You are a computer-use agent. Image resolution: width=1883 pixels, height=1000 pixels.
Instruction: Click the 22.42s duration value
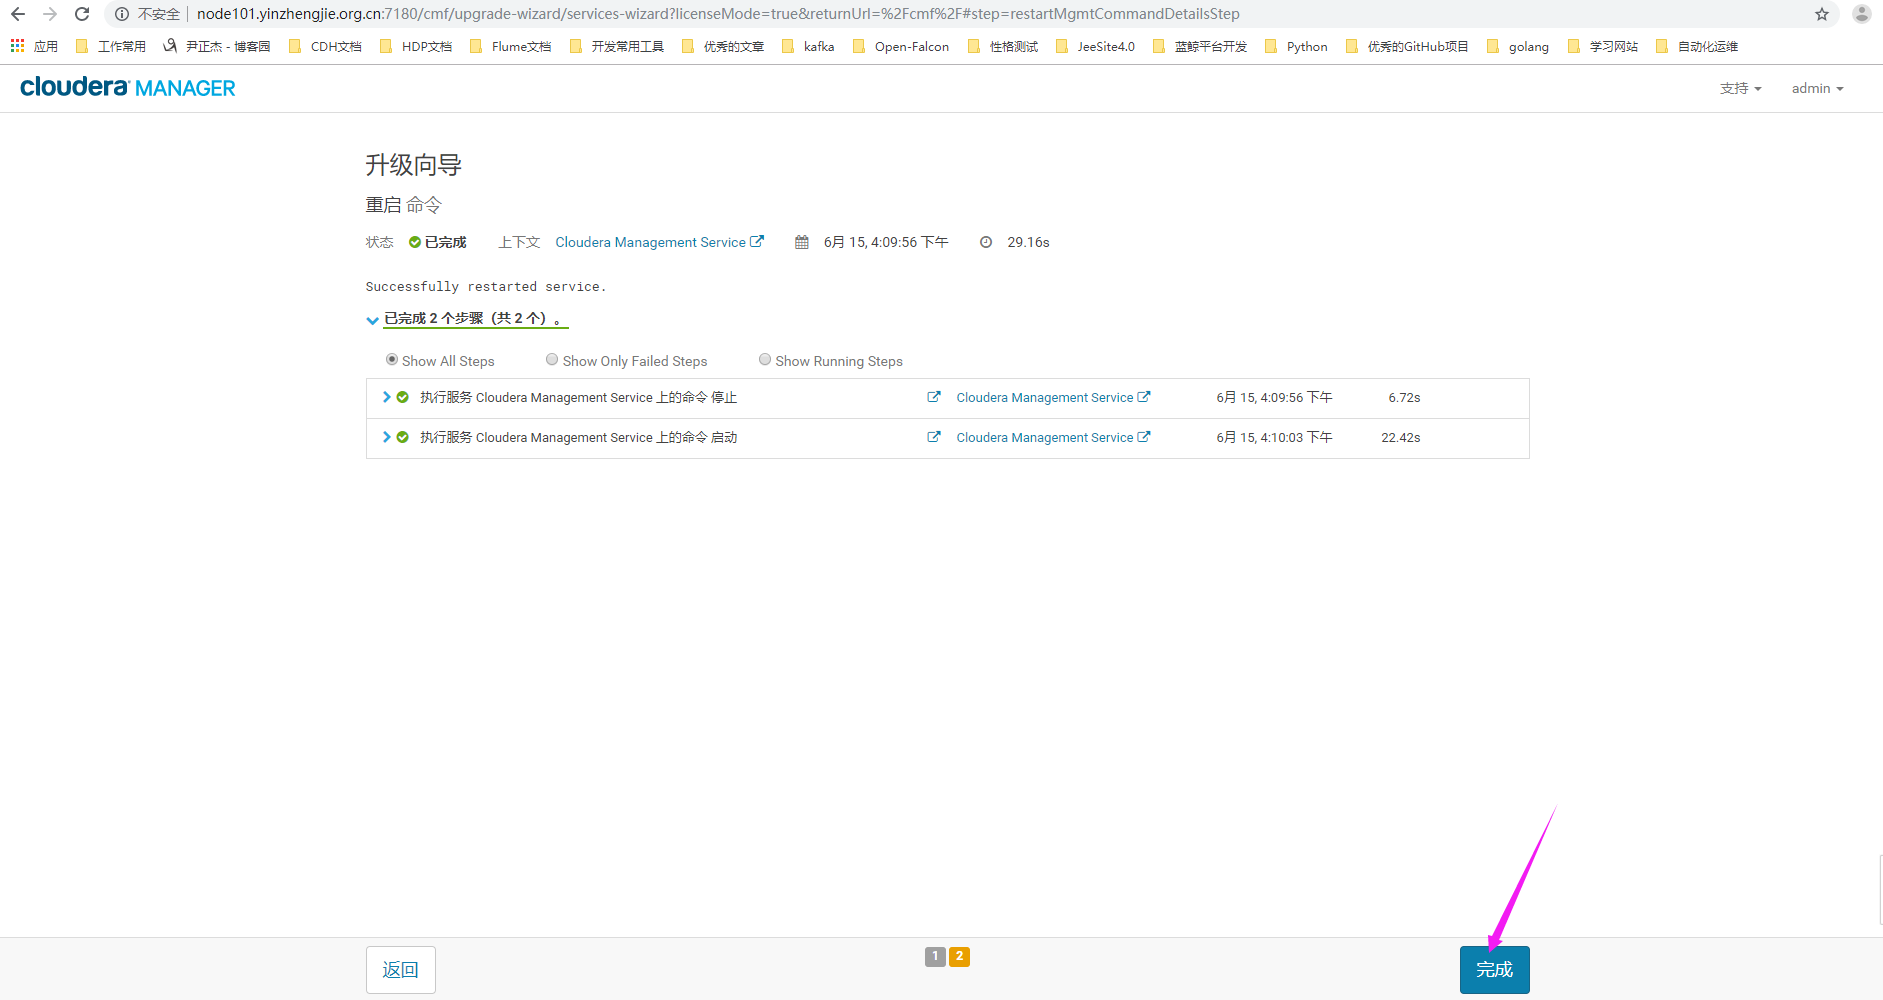click(x=1400, y=437)
